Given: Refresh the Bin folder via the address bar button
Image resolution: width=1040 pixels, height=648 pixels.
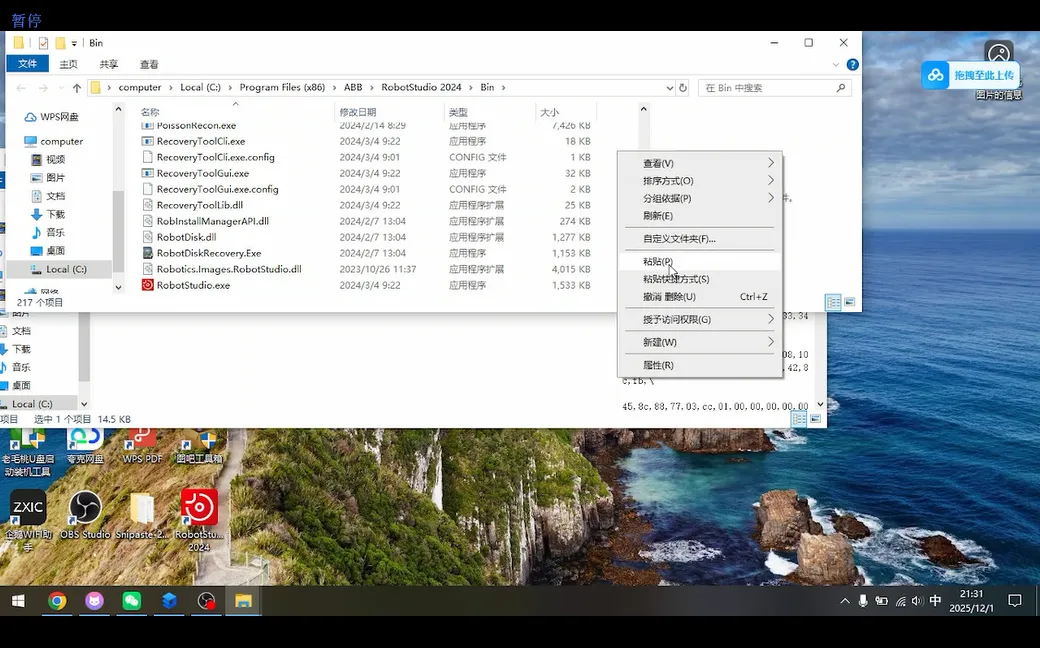Looking at the screenshot, I should (682, 88).
